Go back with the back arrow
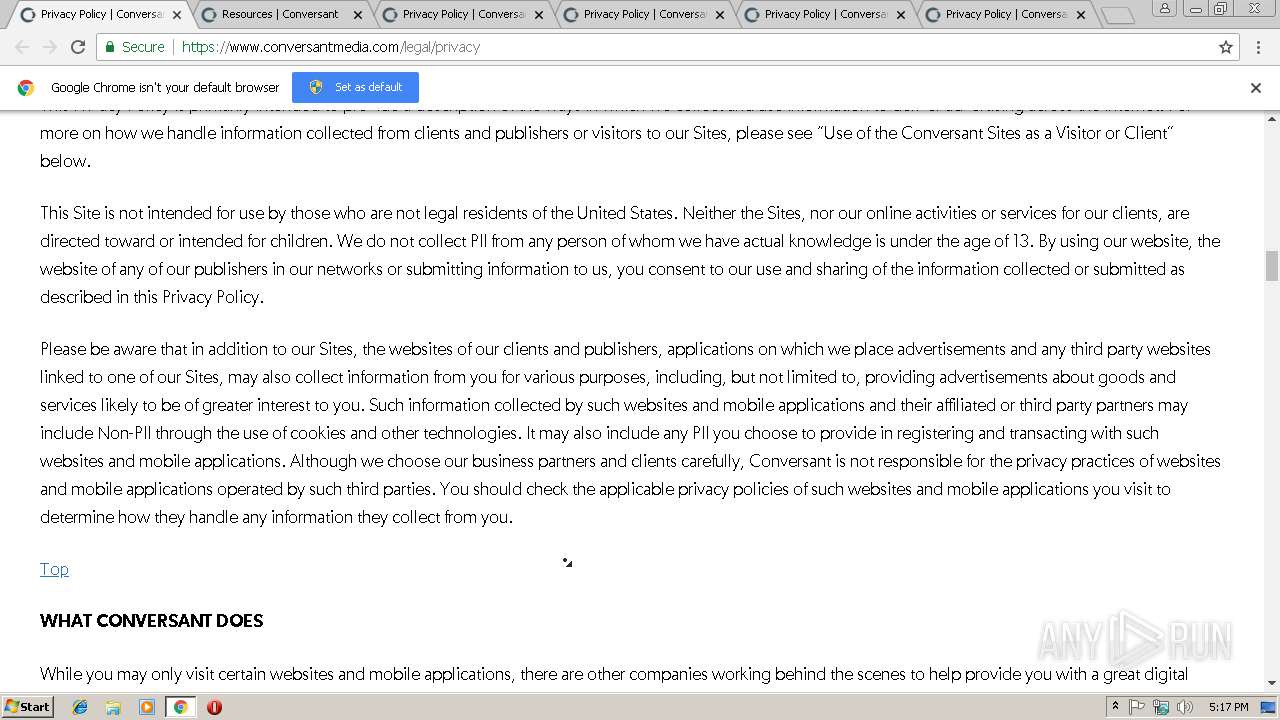This screenshot has height=720, width=1280. pos(22,47)
